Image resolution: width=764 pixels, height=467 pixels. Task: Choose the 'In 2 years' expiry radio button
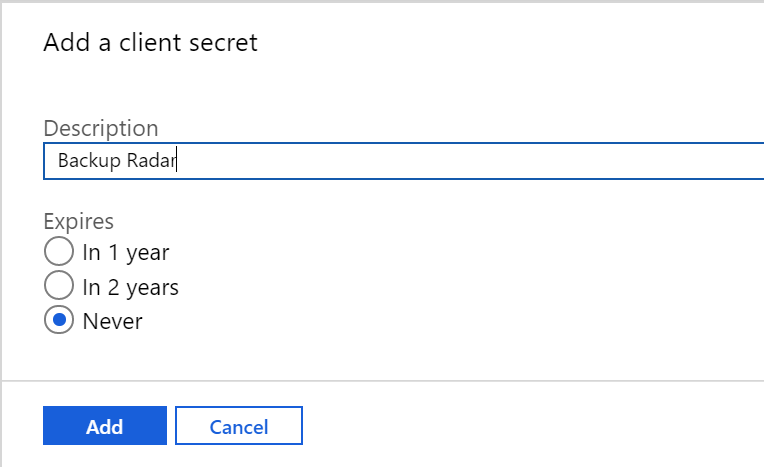pos(59,286)
